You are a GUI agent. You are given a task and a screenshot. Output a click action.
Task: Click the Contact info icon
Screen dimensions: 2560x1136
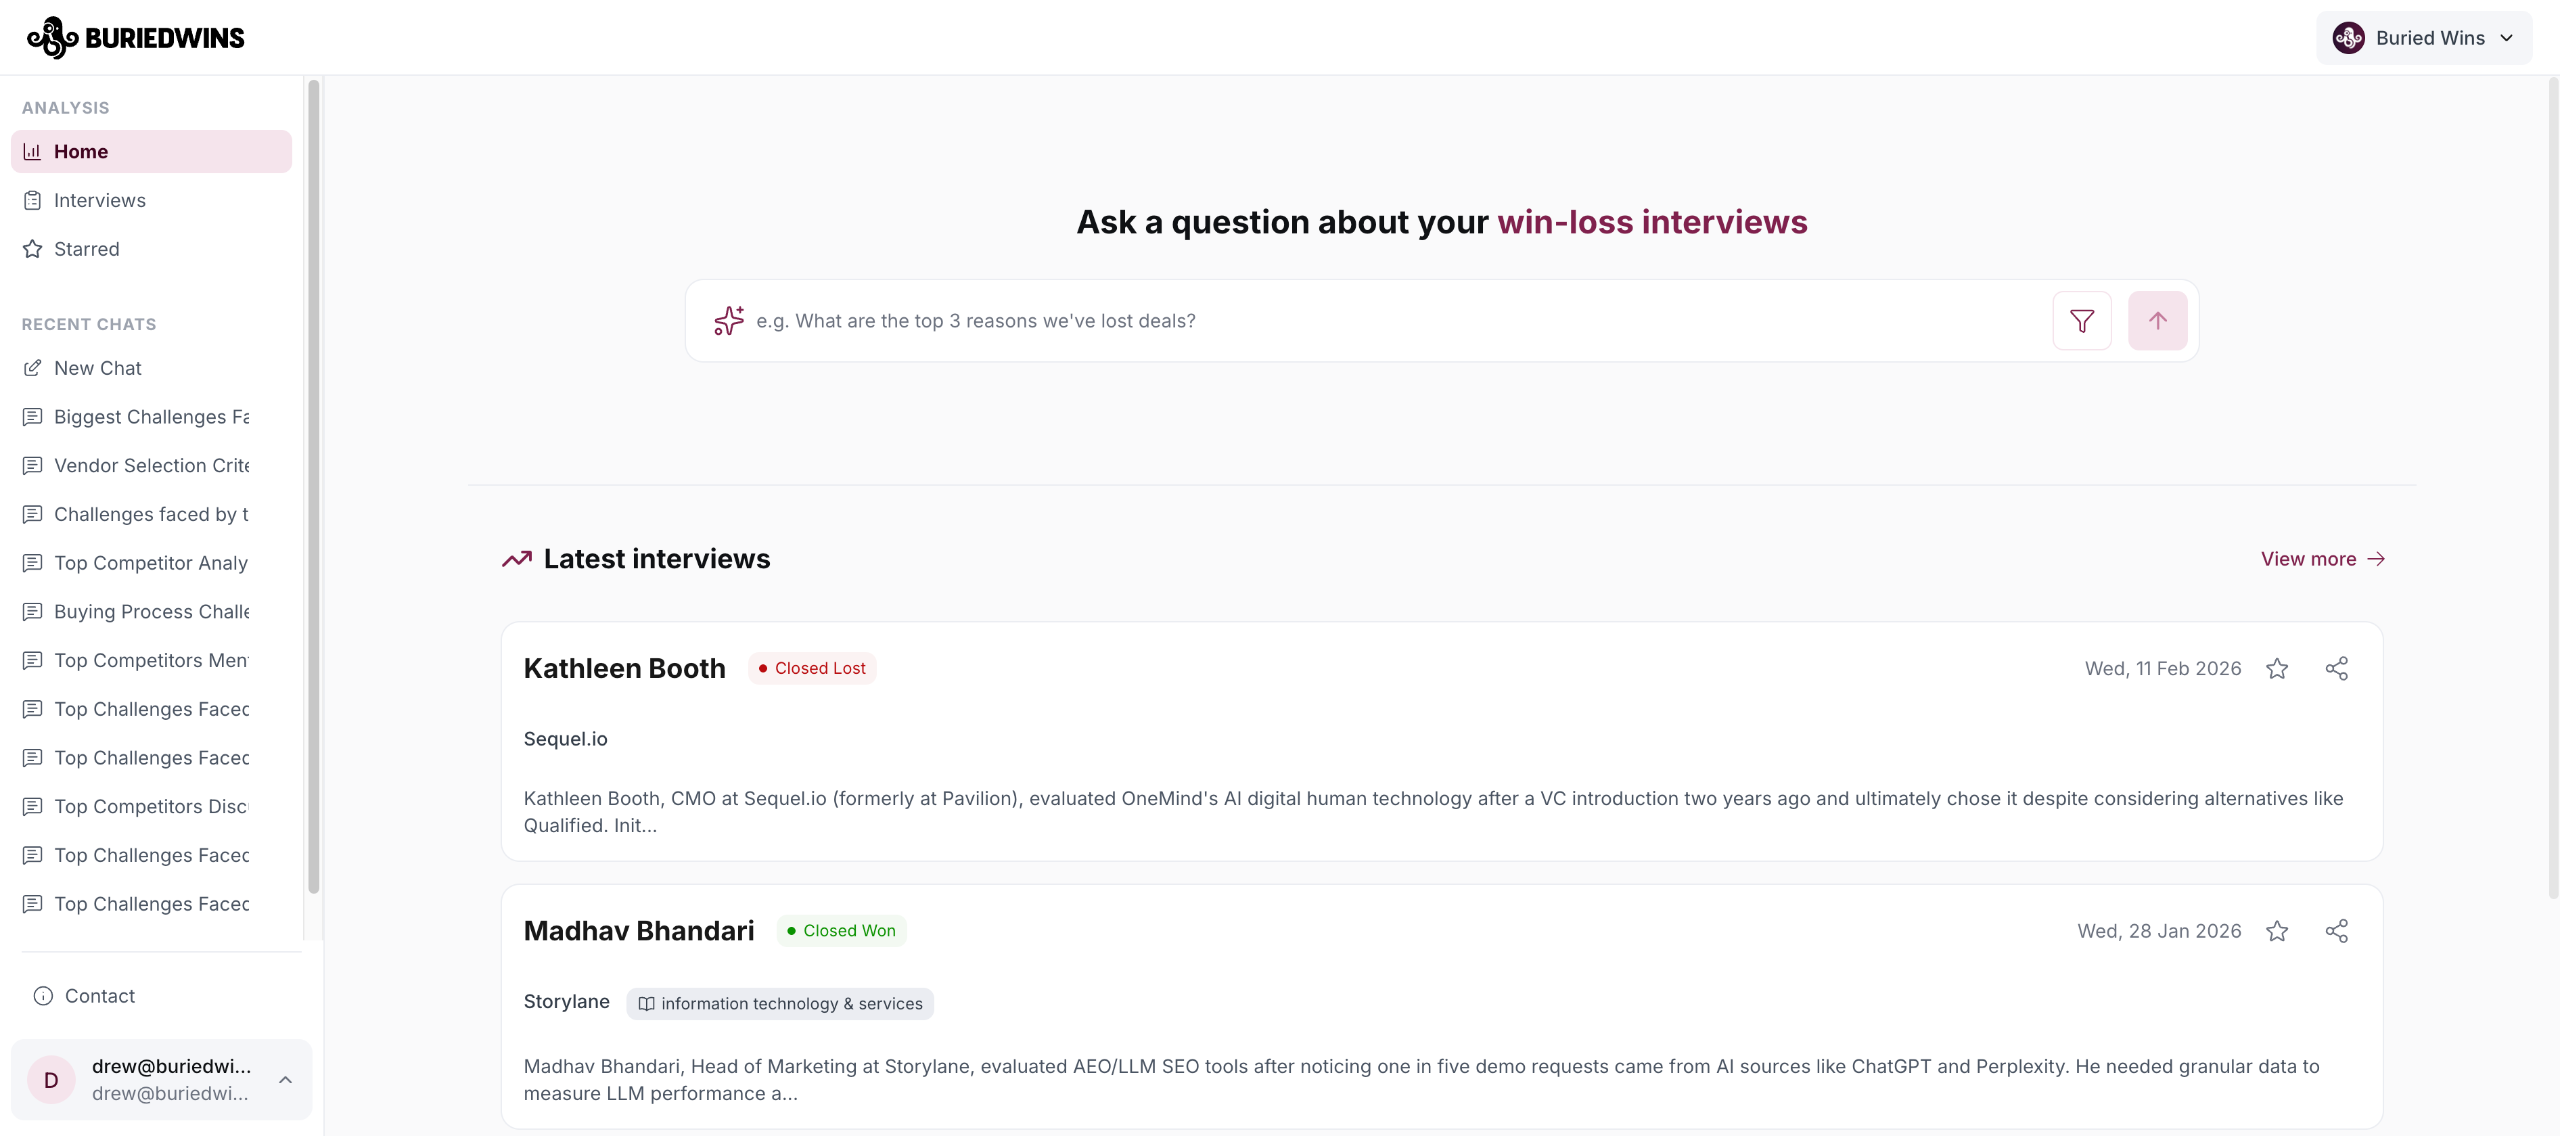(43, 996)
